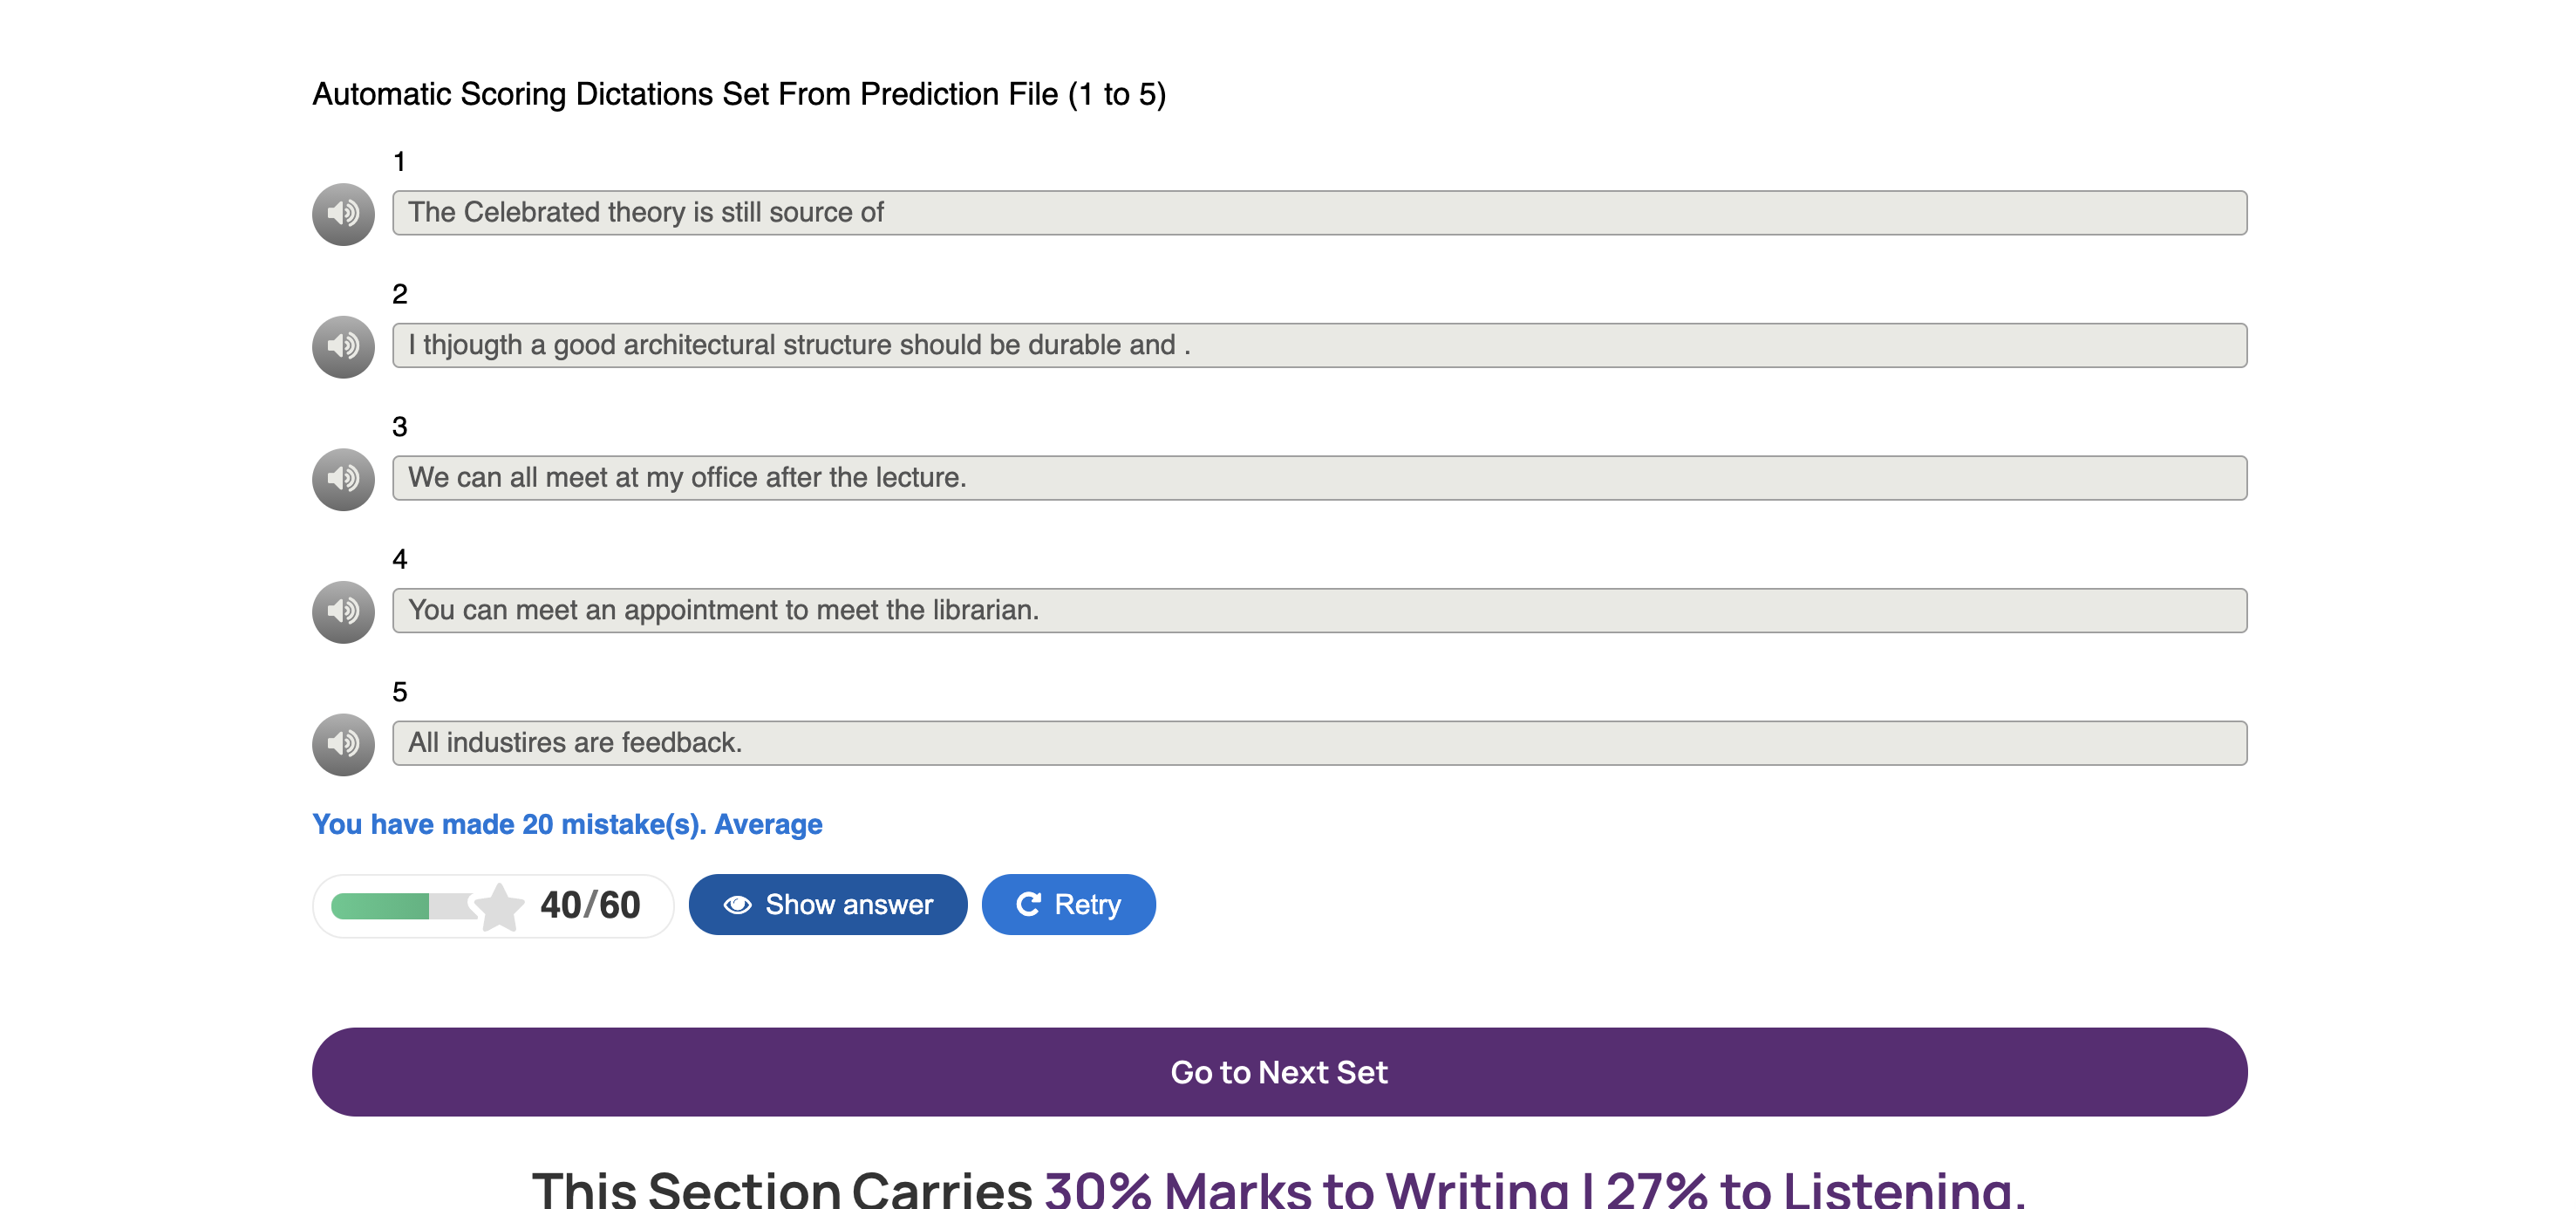Play the audio for dictation sentence 2
The height and width of the screenshot is (1209, 2576).
coord(344,346)
